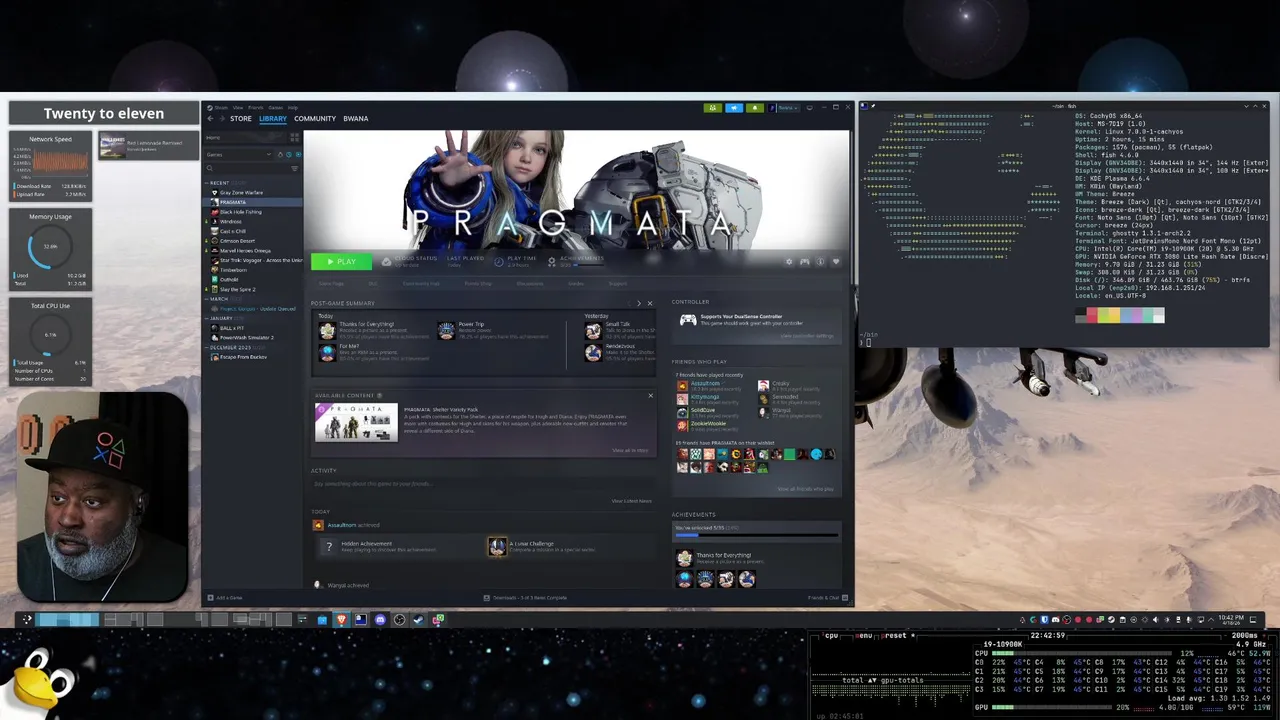Open the Bwana account dropdown
The width and height of the screenshot is (1280, 720).
click(x=790, y=108)
